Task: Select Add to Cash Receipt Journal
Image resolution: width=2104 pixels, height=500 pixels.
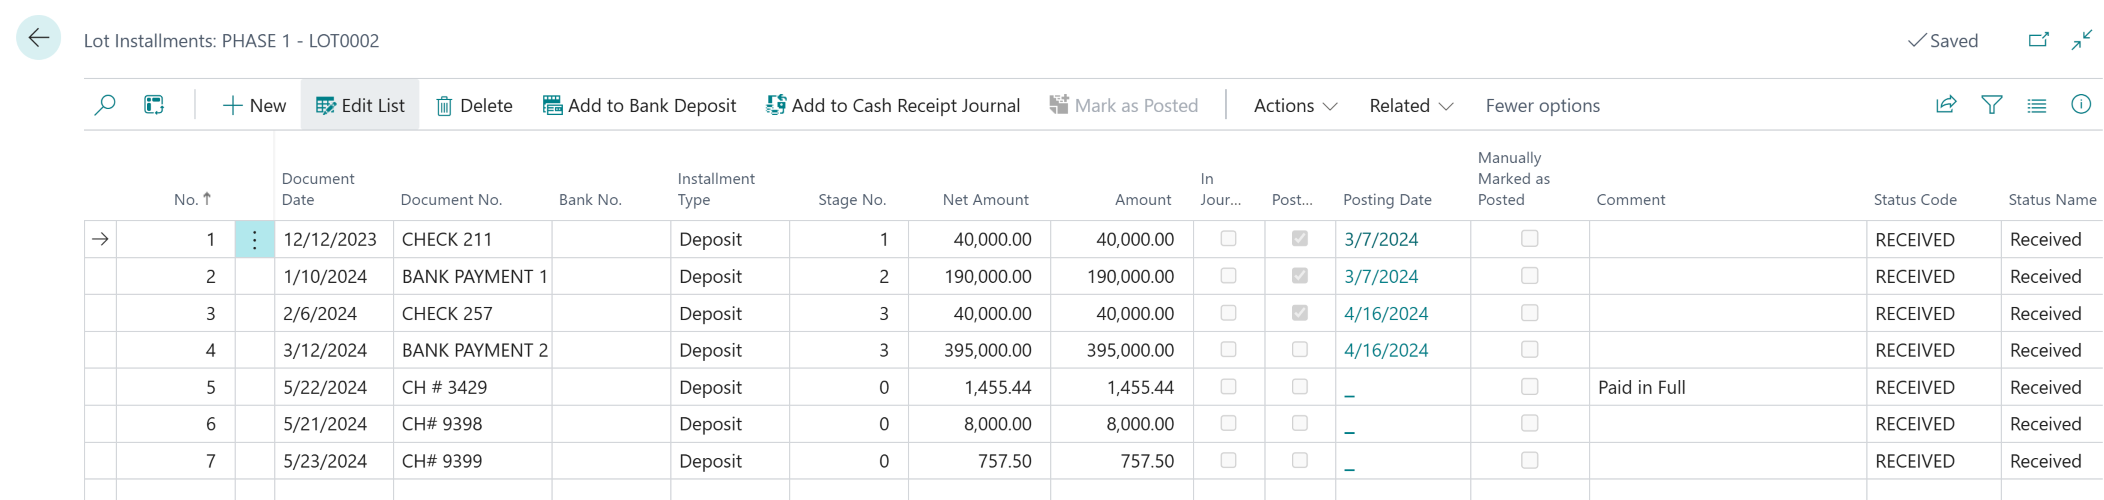Action: [x=893, y=106]
